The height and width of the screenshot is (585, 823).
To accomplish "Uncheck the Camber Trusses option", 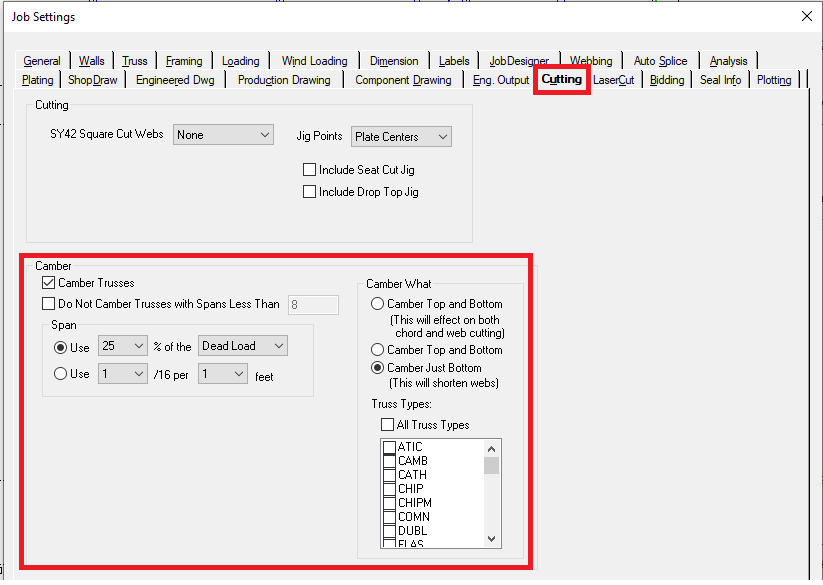I will (47, 282).
